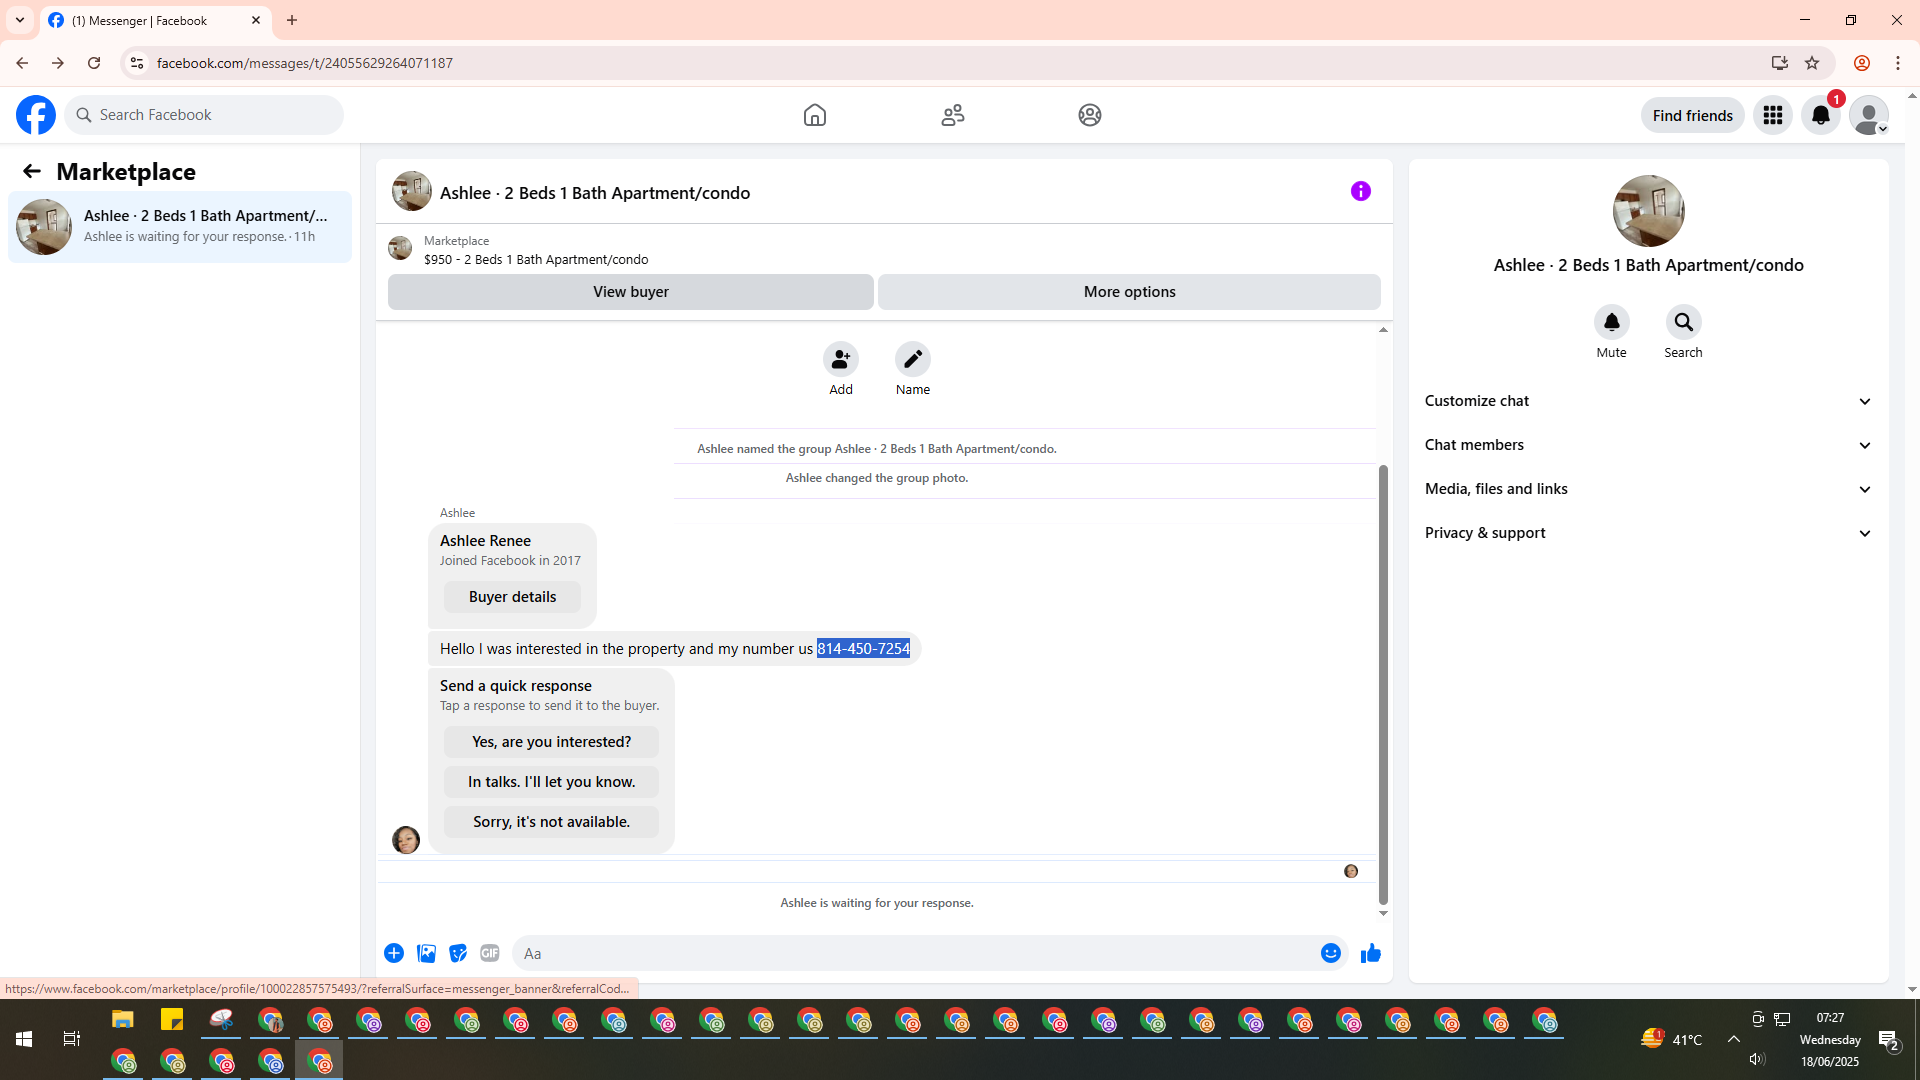Open the Groups icon in top navigation
Image resolution: width=1920 pixels, height=1080 pixels.
1090,115
